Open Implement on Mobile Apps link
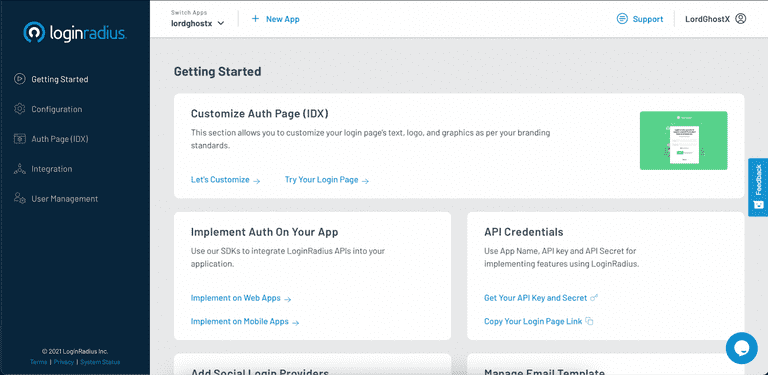Screen dimensions: 768x375 (245, 322)
